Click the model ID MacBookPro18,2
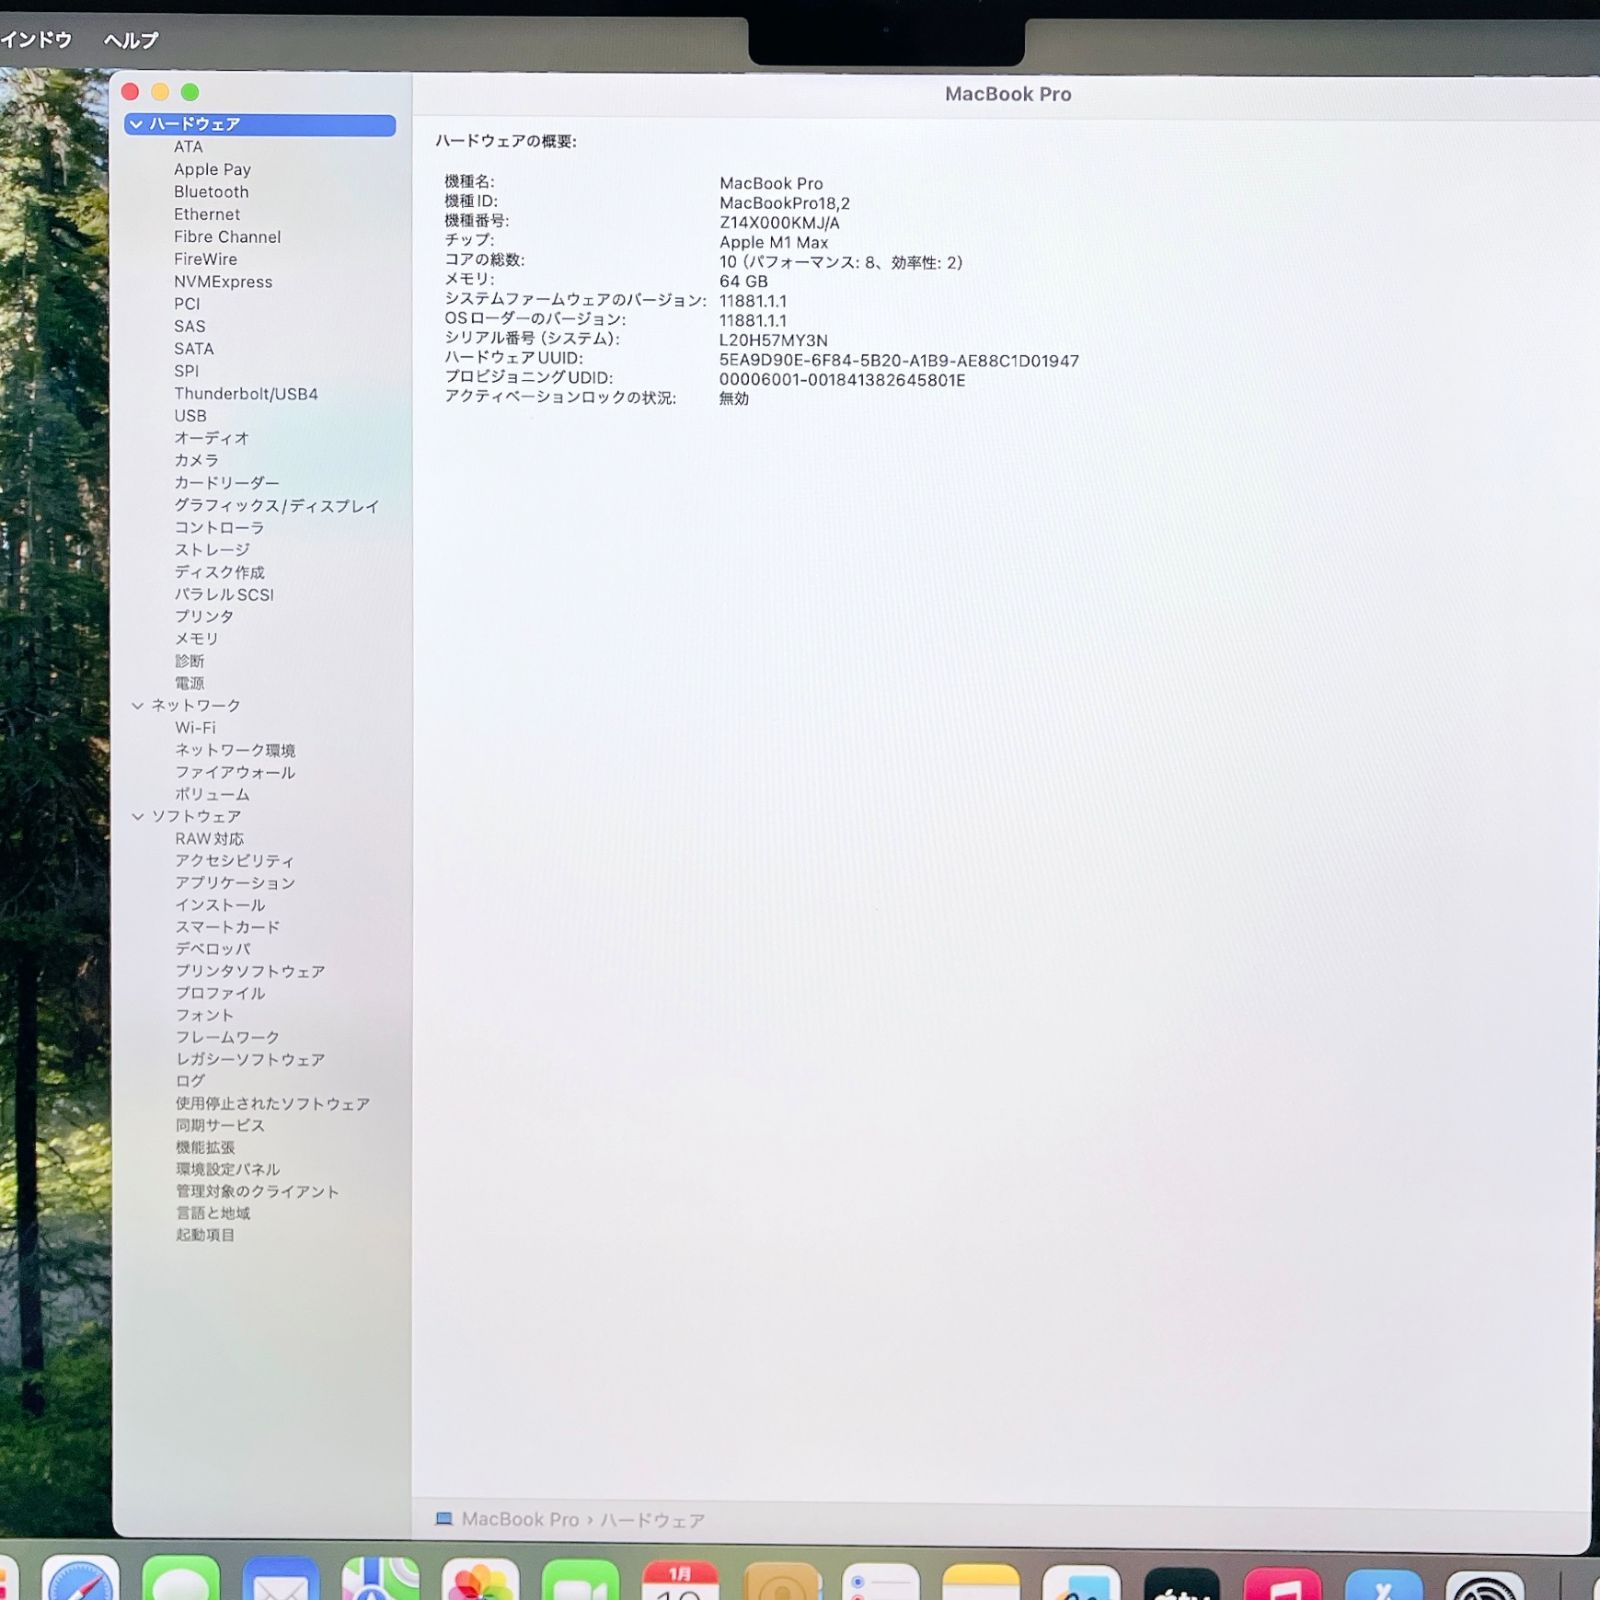This screenshot has height=1600, width=1600. pos(784,203)
